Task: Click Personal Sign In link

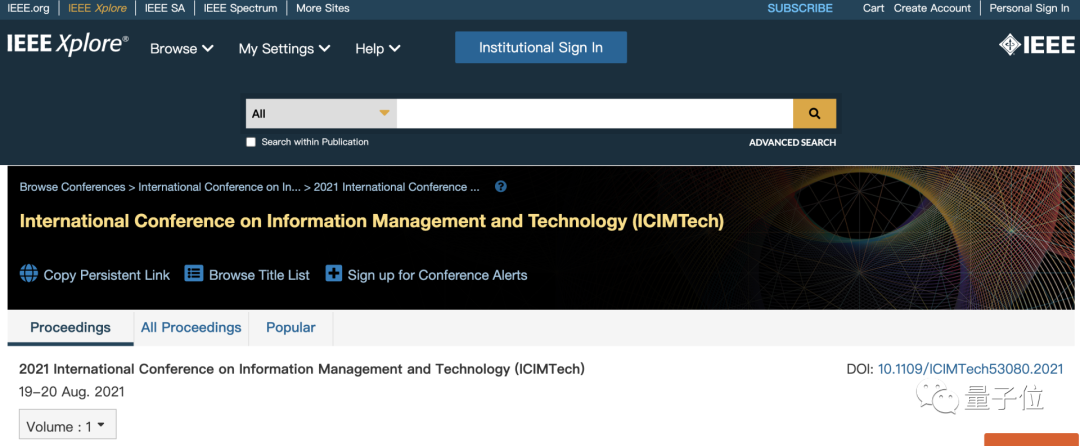Action: tap(1029, 8)
